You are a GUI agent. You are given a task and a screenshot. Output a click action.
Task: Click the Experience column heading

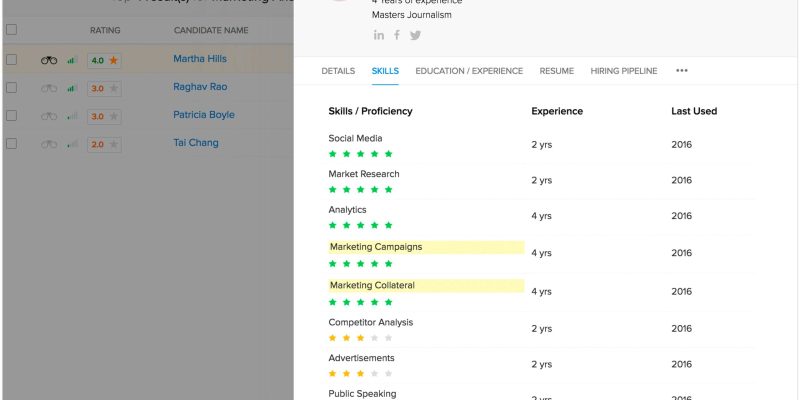click(557, 111)
